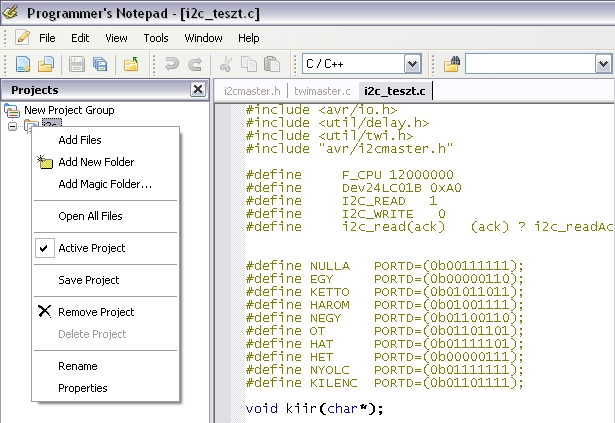Close the Projects panel
Viewport: 615px width, 423px height.
pyautogui.click(x=198, y=89)
